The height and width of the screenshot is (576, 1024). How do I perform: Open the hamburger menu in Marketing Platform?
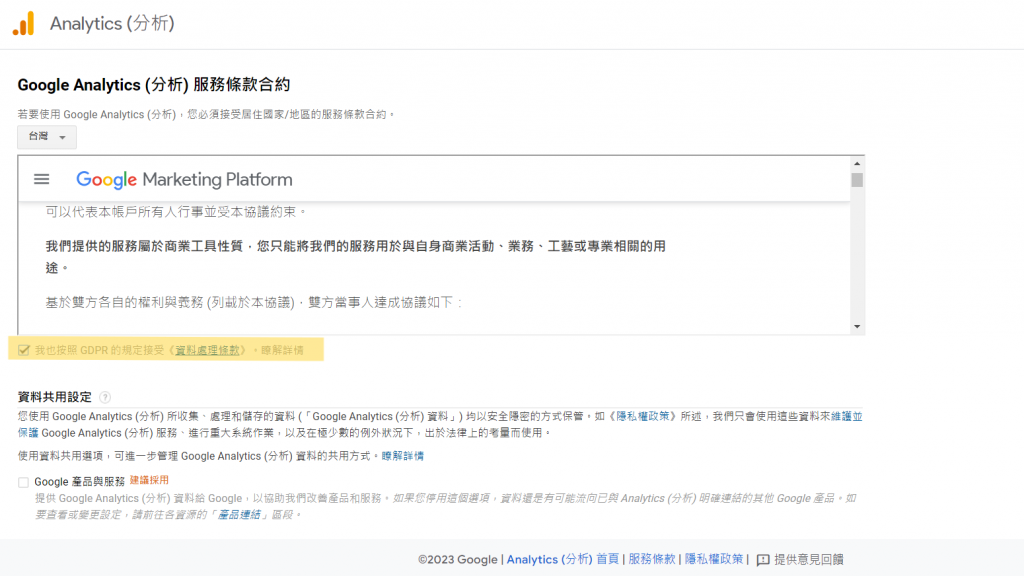[42, 179]
